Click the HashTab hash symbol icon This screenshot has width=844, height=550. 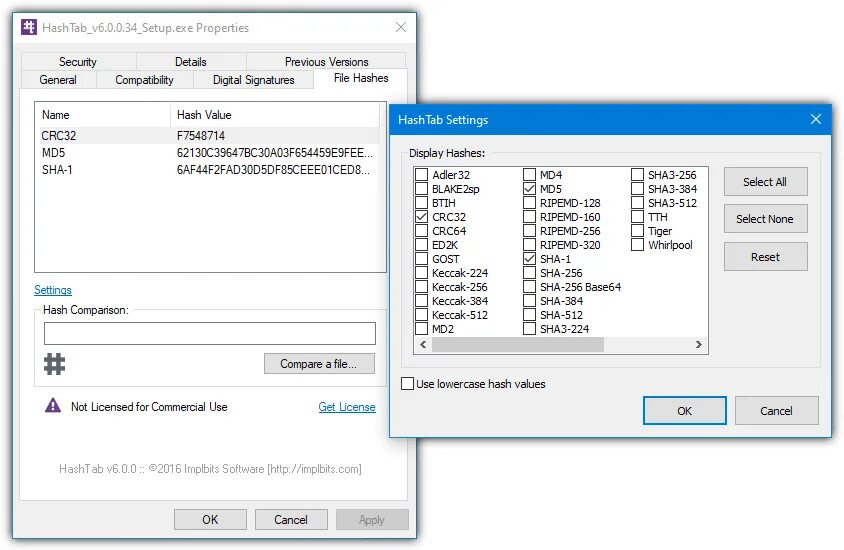54,364
